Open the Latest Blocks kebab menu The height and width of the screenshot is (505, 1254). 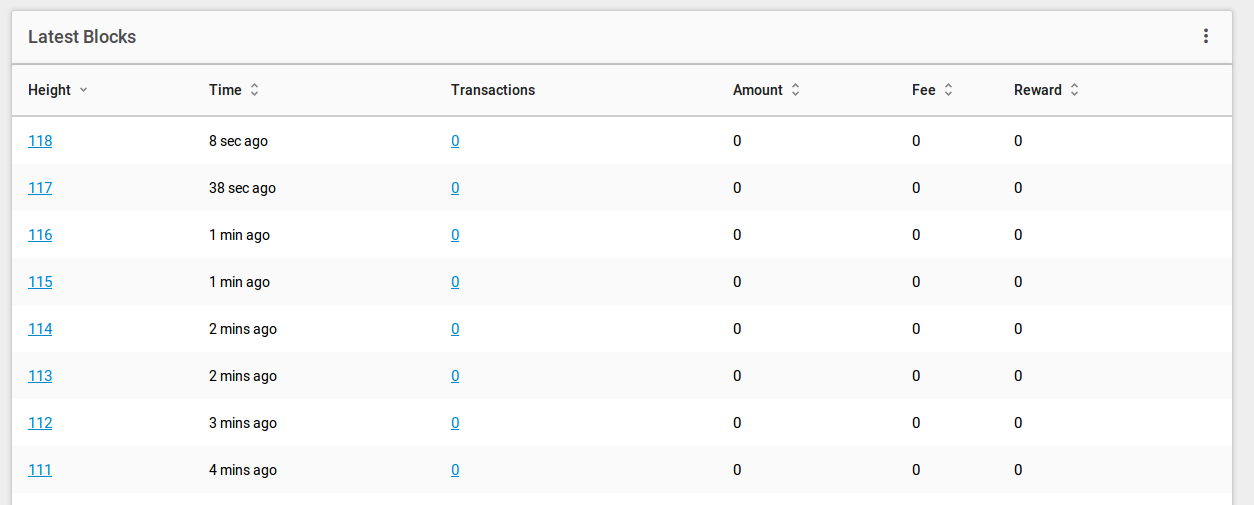[1206, 36]
